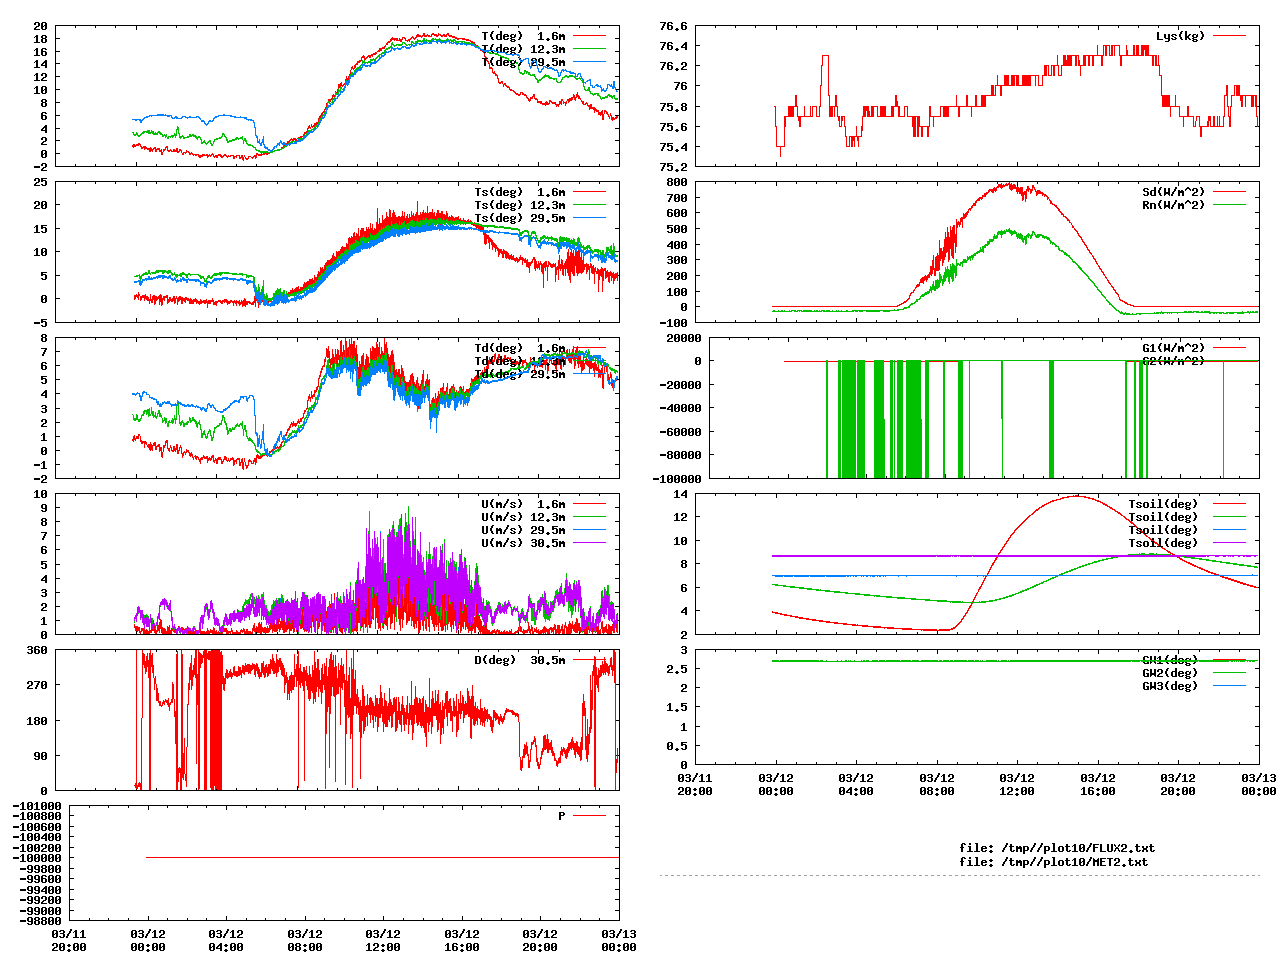Select the 'U(m/s) 12.3m' legend entry

(523, 517)
